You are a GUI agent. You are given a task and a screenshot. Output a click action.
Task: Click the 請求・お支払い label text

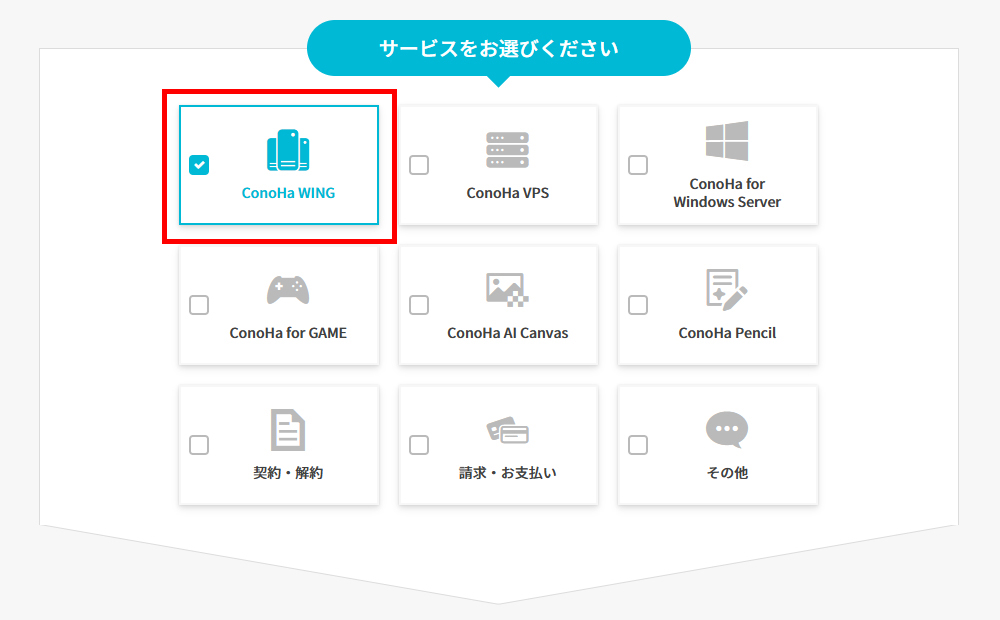(x=508, y=473)
